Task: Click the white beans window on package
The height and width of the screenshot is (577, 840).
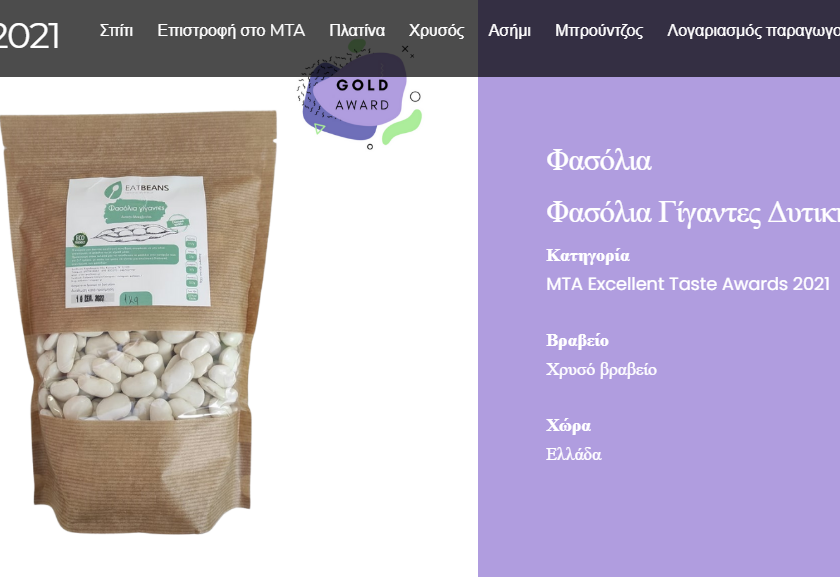Action: pyautogui.click(x=138, y=375)
